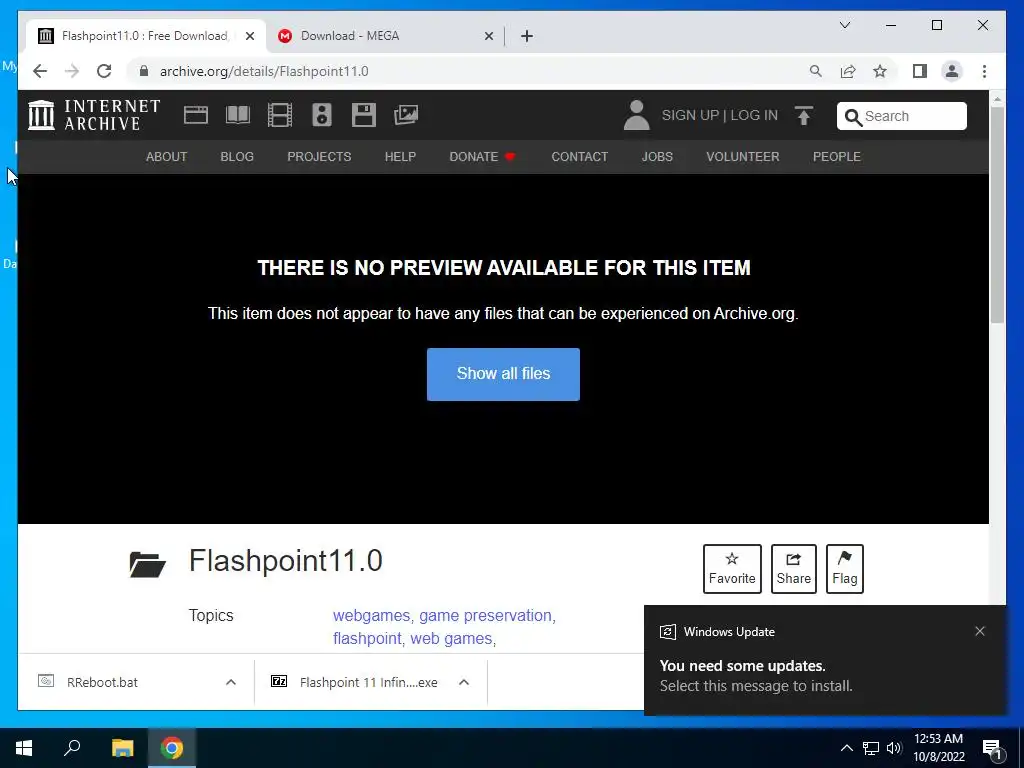Click the Share button on item
This screenshot has width=1024, height=768.
[793, 569]
